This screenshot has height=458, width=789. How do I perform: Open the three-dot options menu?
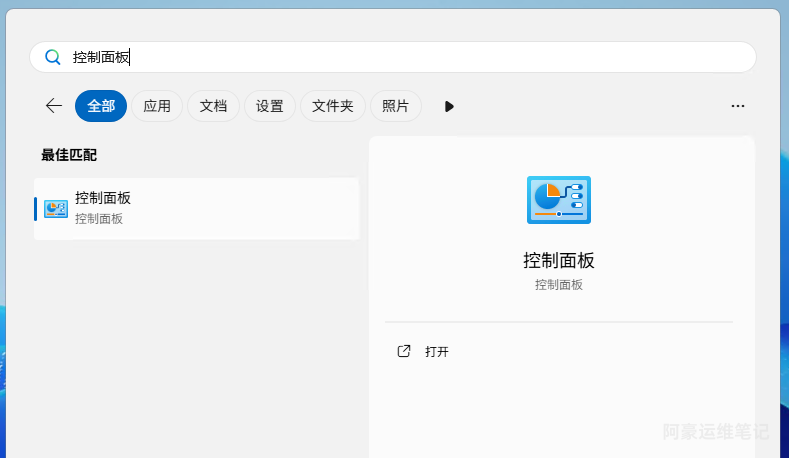coord(738,106)
